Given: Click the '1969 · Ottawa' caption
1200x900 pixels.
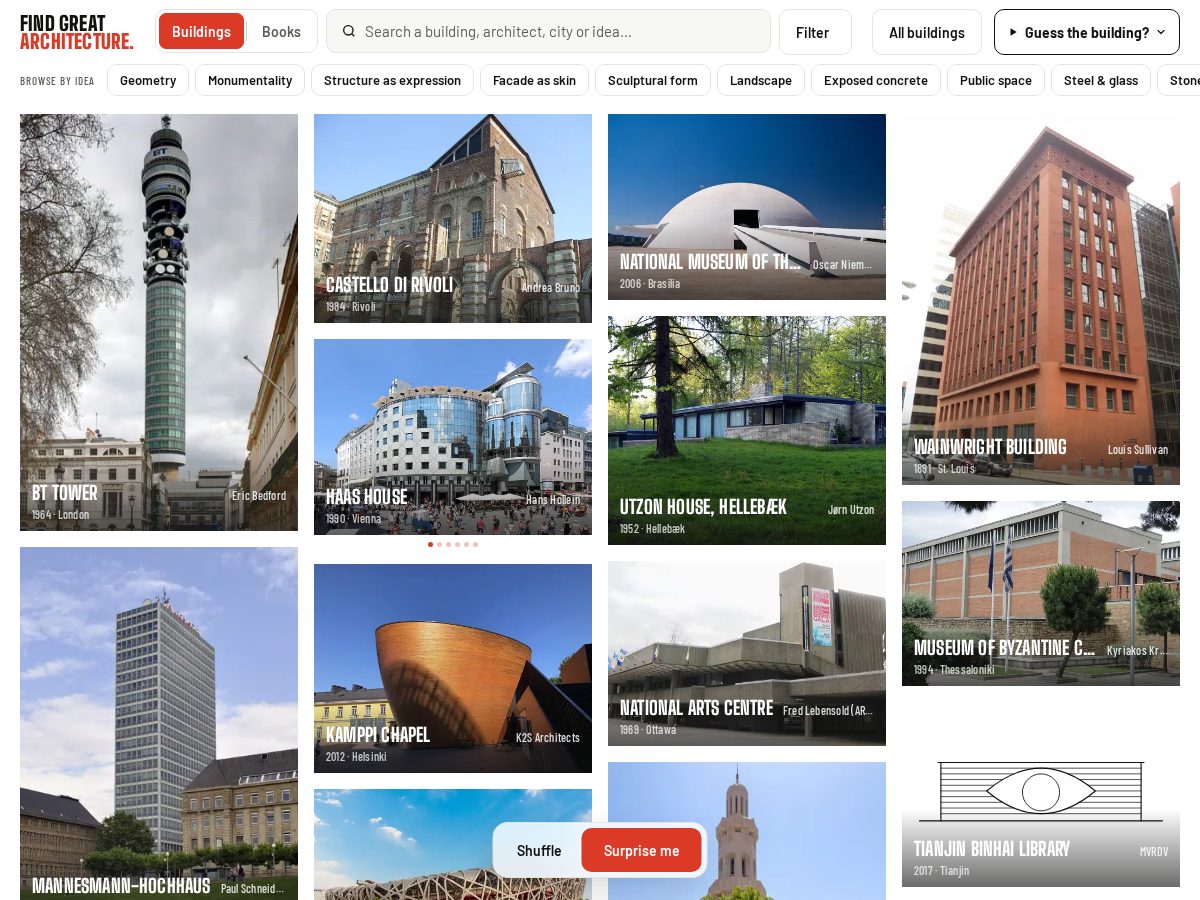Looking at the screenshot, I should (x=648, y=730).
